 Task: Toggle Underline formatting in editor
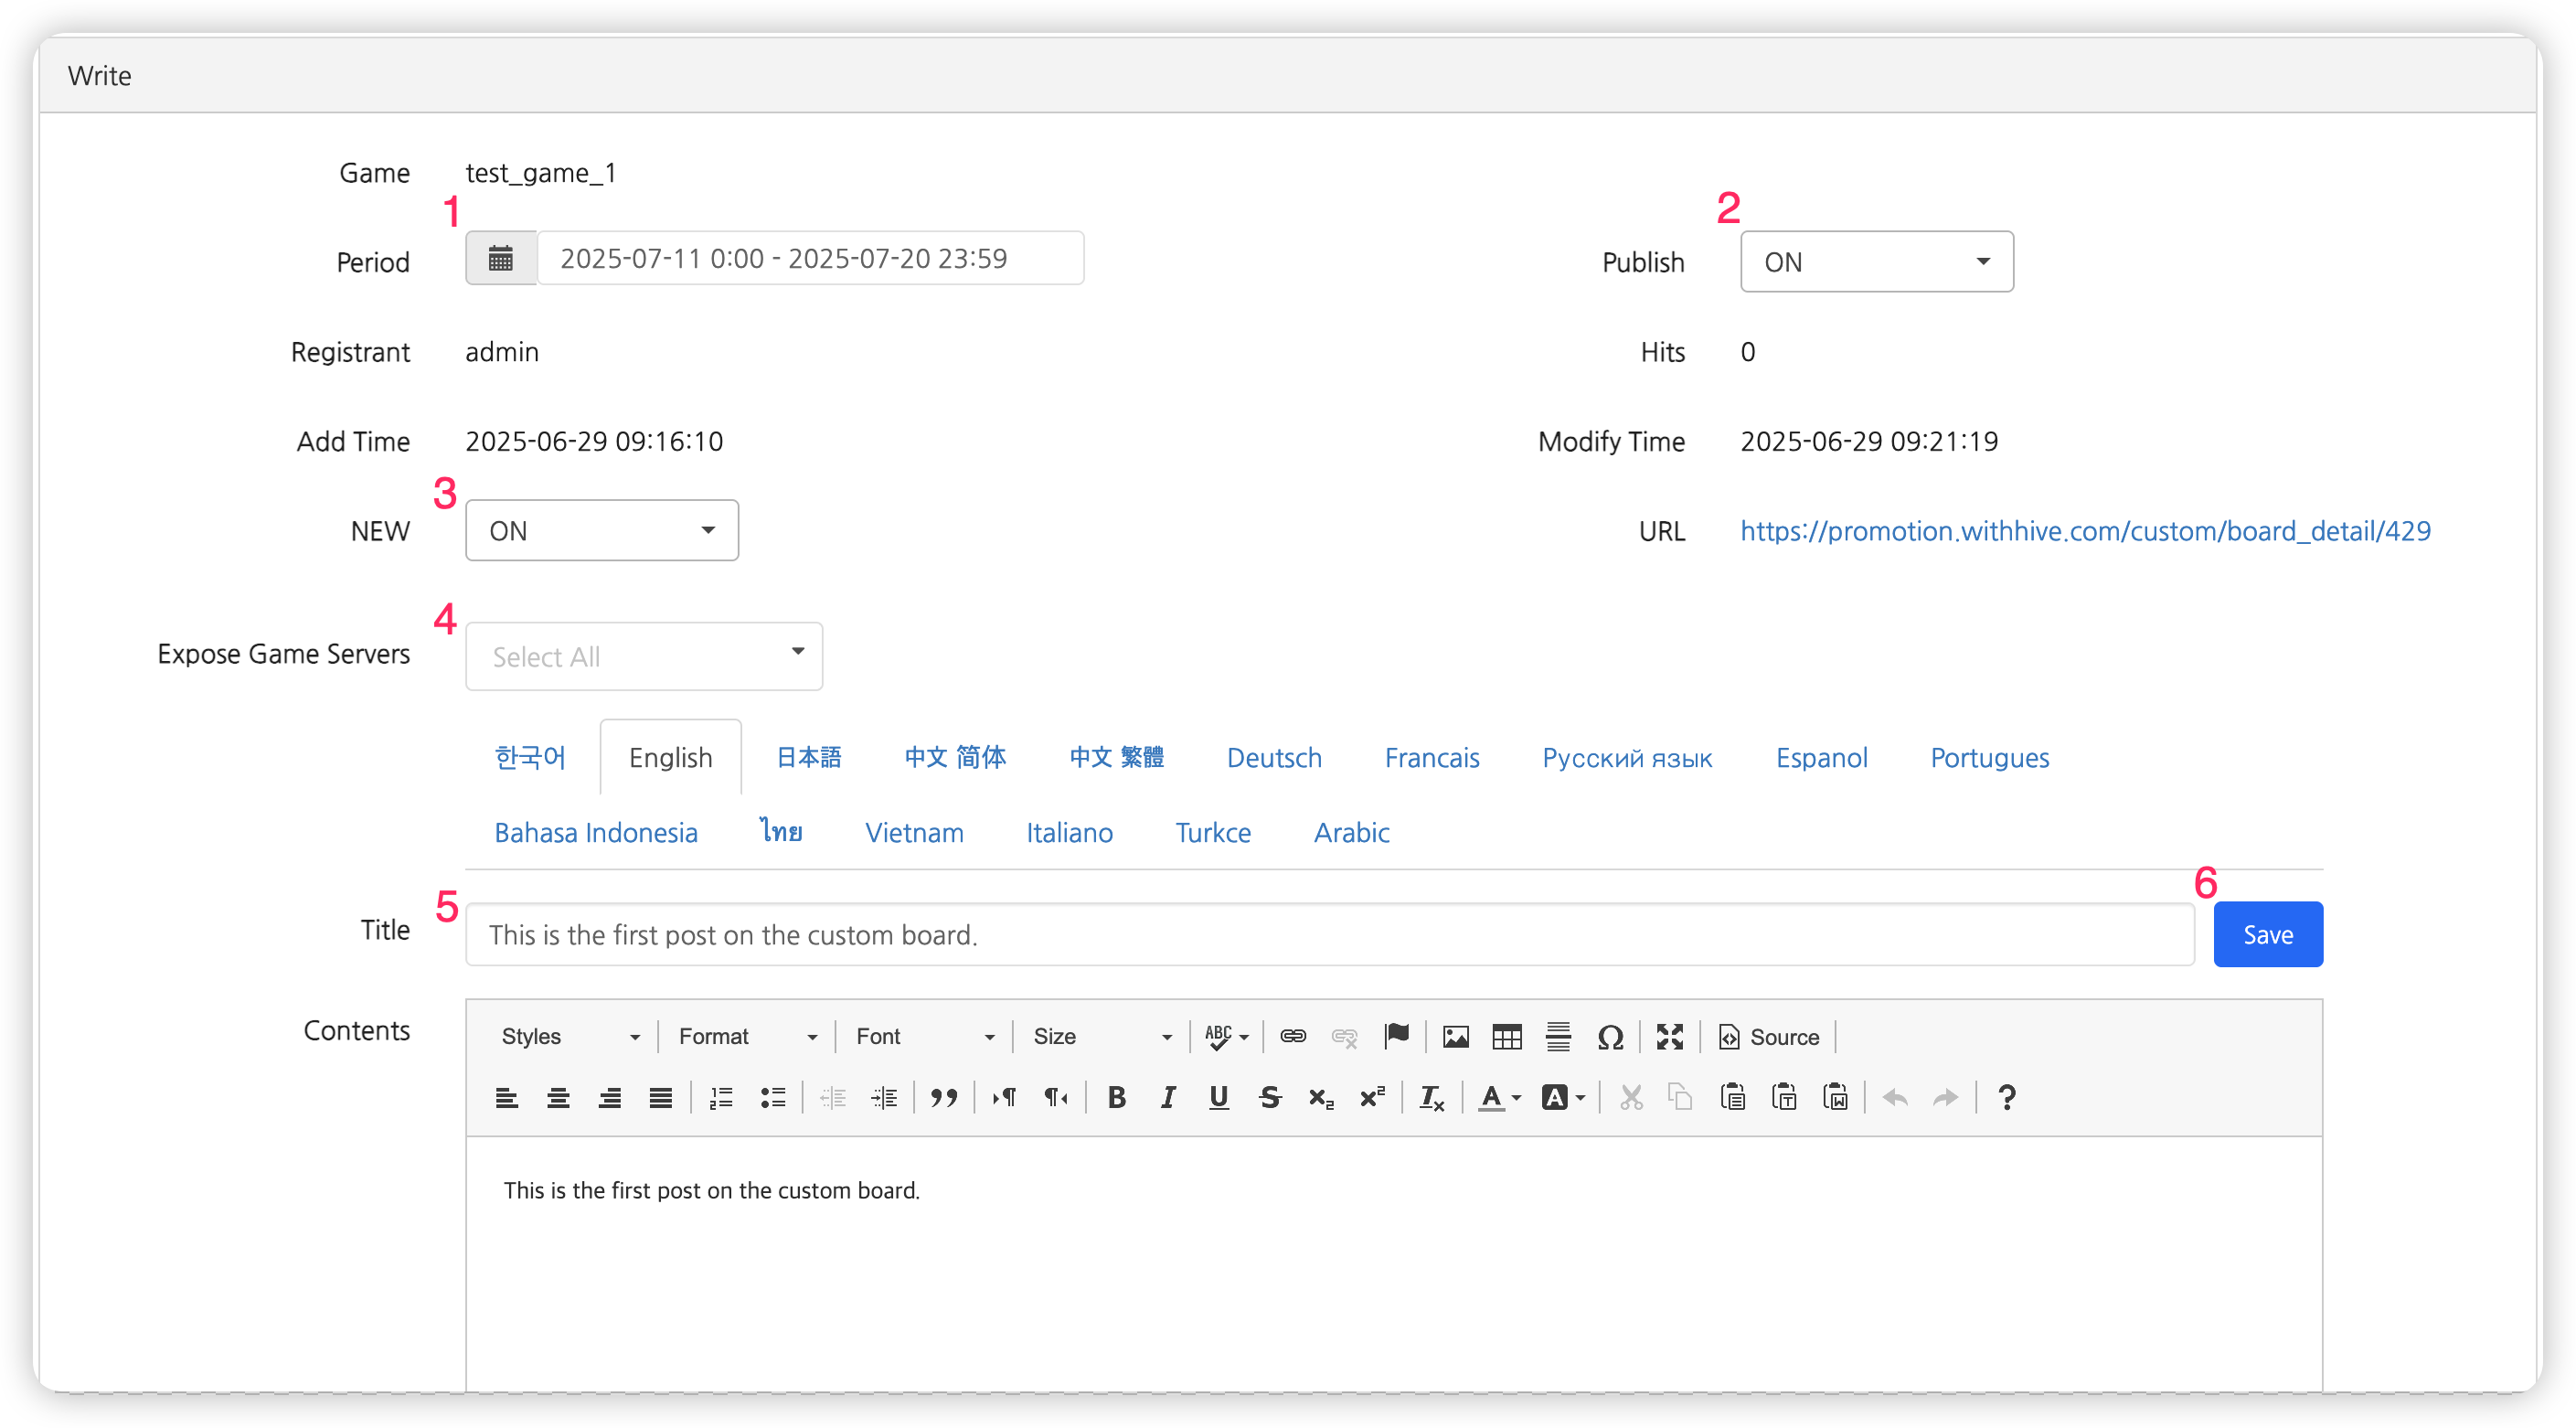tap(1218, 1098)
